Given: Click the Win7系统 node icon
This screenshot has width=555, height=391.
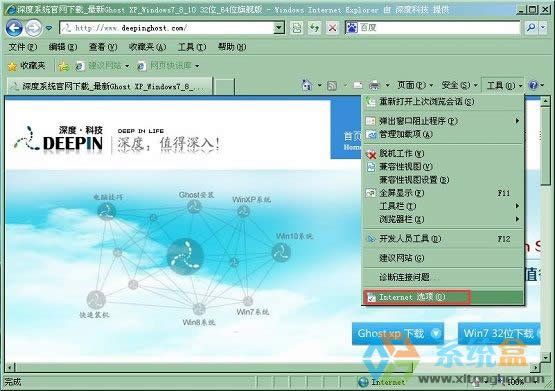Looking at the screenshot, I should coord(248,301).
